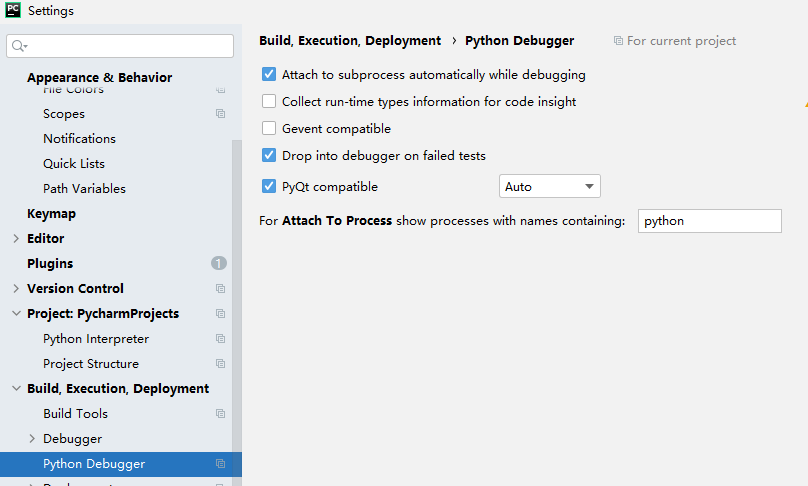Open the Keymap settings page
The image size is (808, 486).
coord(51,214)
